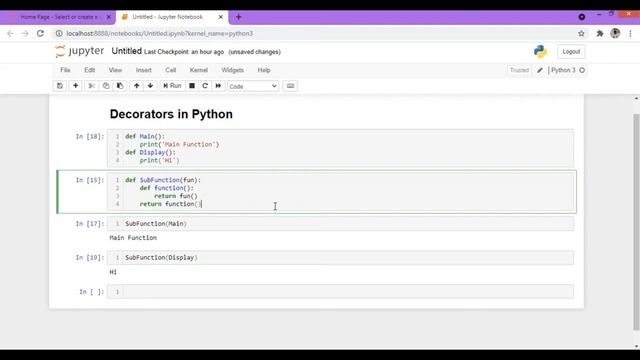Image resolution: width=640 pixels, height=360 pixels.
Task: Open a new browser tab
Action: (x=239, y=17)
